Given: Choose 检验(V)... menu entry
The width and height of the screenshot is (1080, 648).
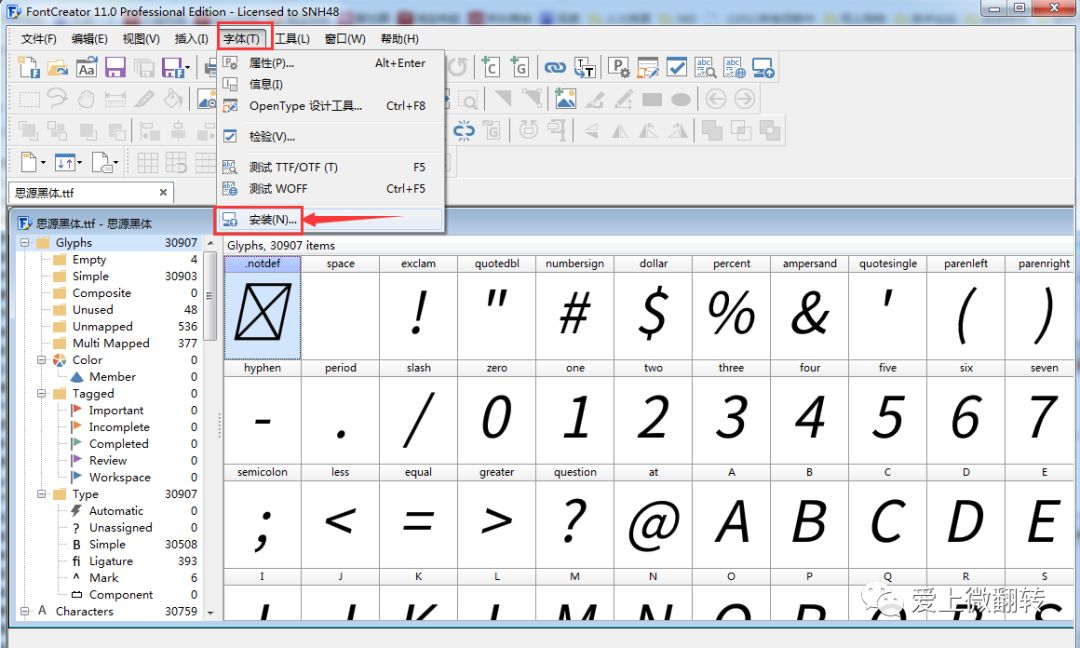Looking at the screenshot, I should point(331,136).
